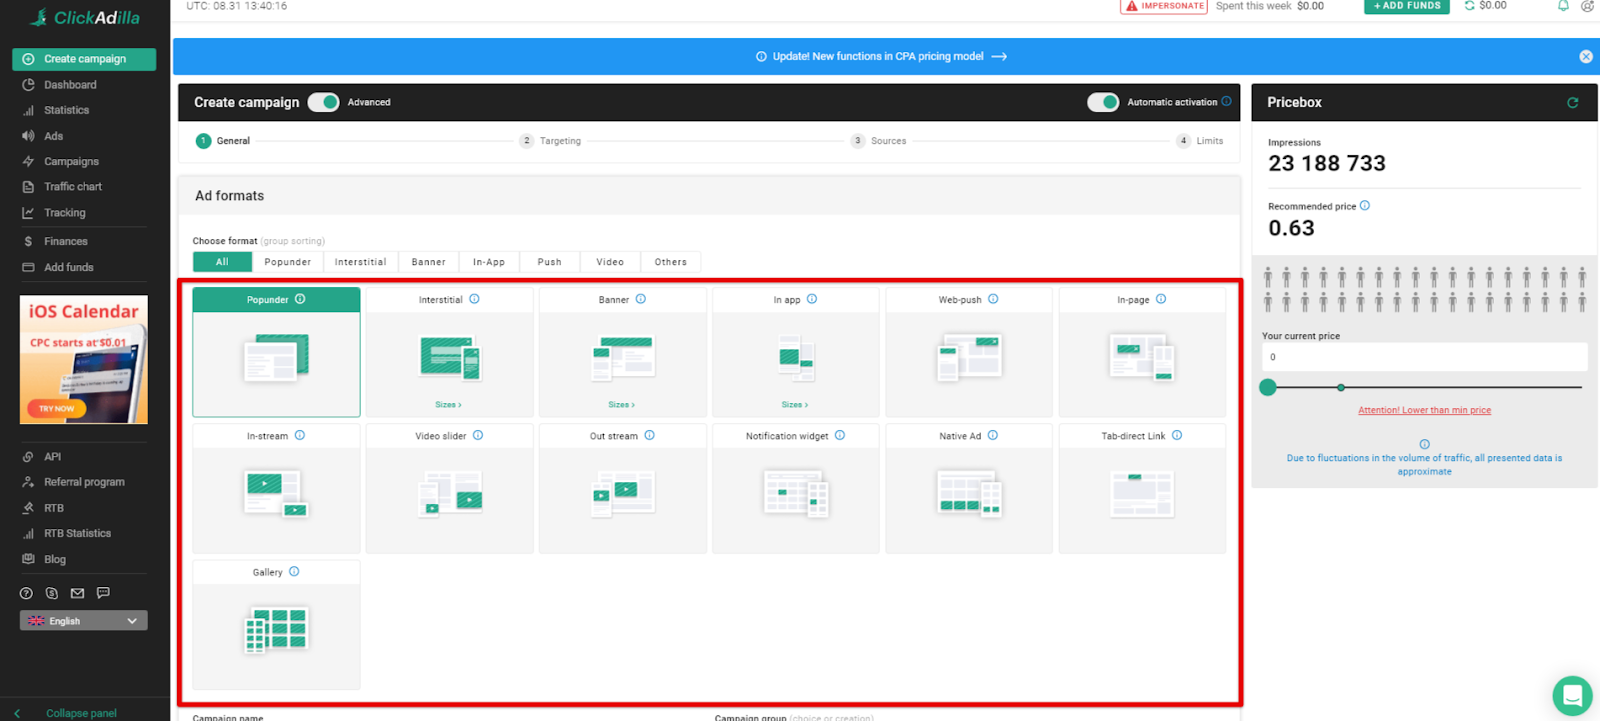Select the Interstitial filter tab
The width and height of the screenshot is (1600, 721).
[361, 262]
